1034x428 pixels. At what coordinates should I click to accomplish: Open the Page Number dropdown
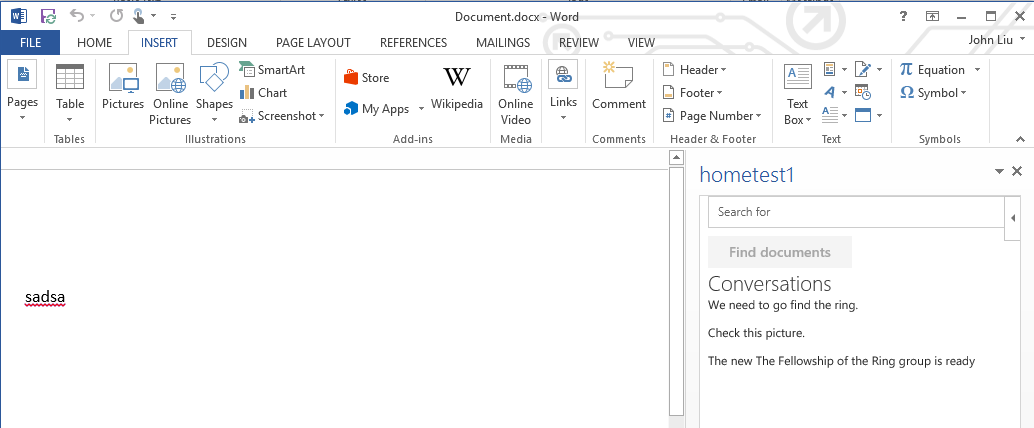click(x=713, y=116)
